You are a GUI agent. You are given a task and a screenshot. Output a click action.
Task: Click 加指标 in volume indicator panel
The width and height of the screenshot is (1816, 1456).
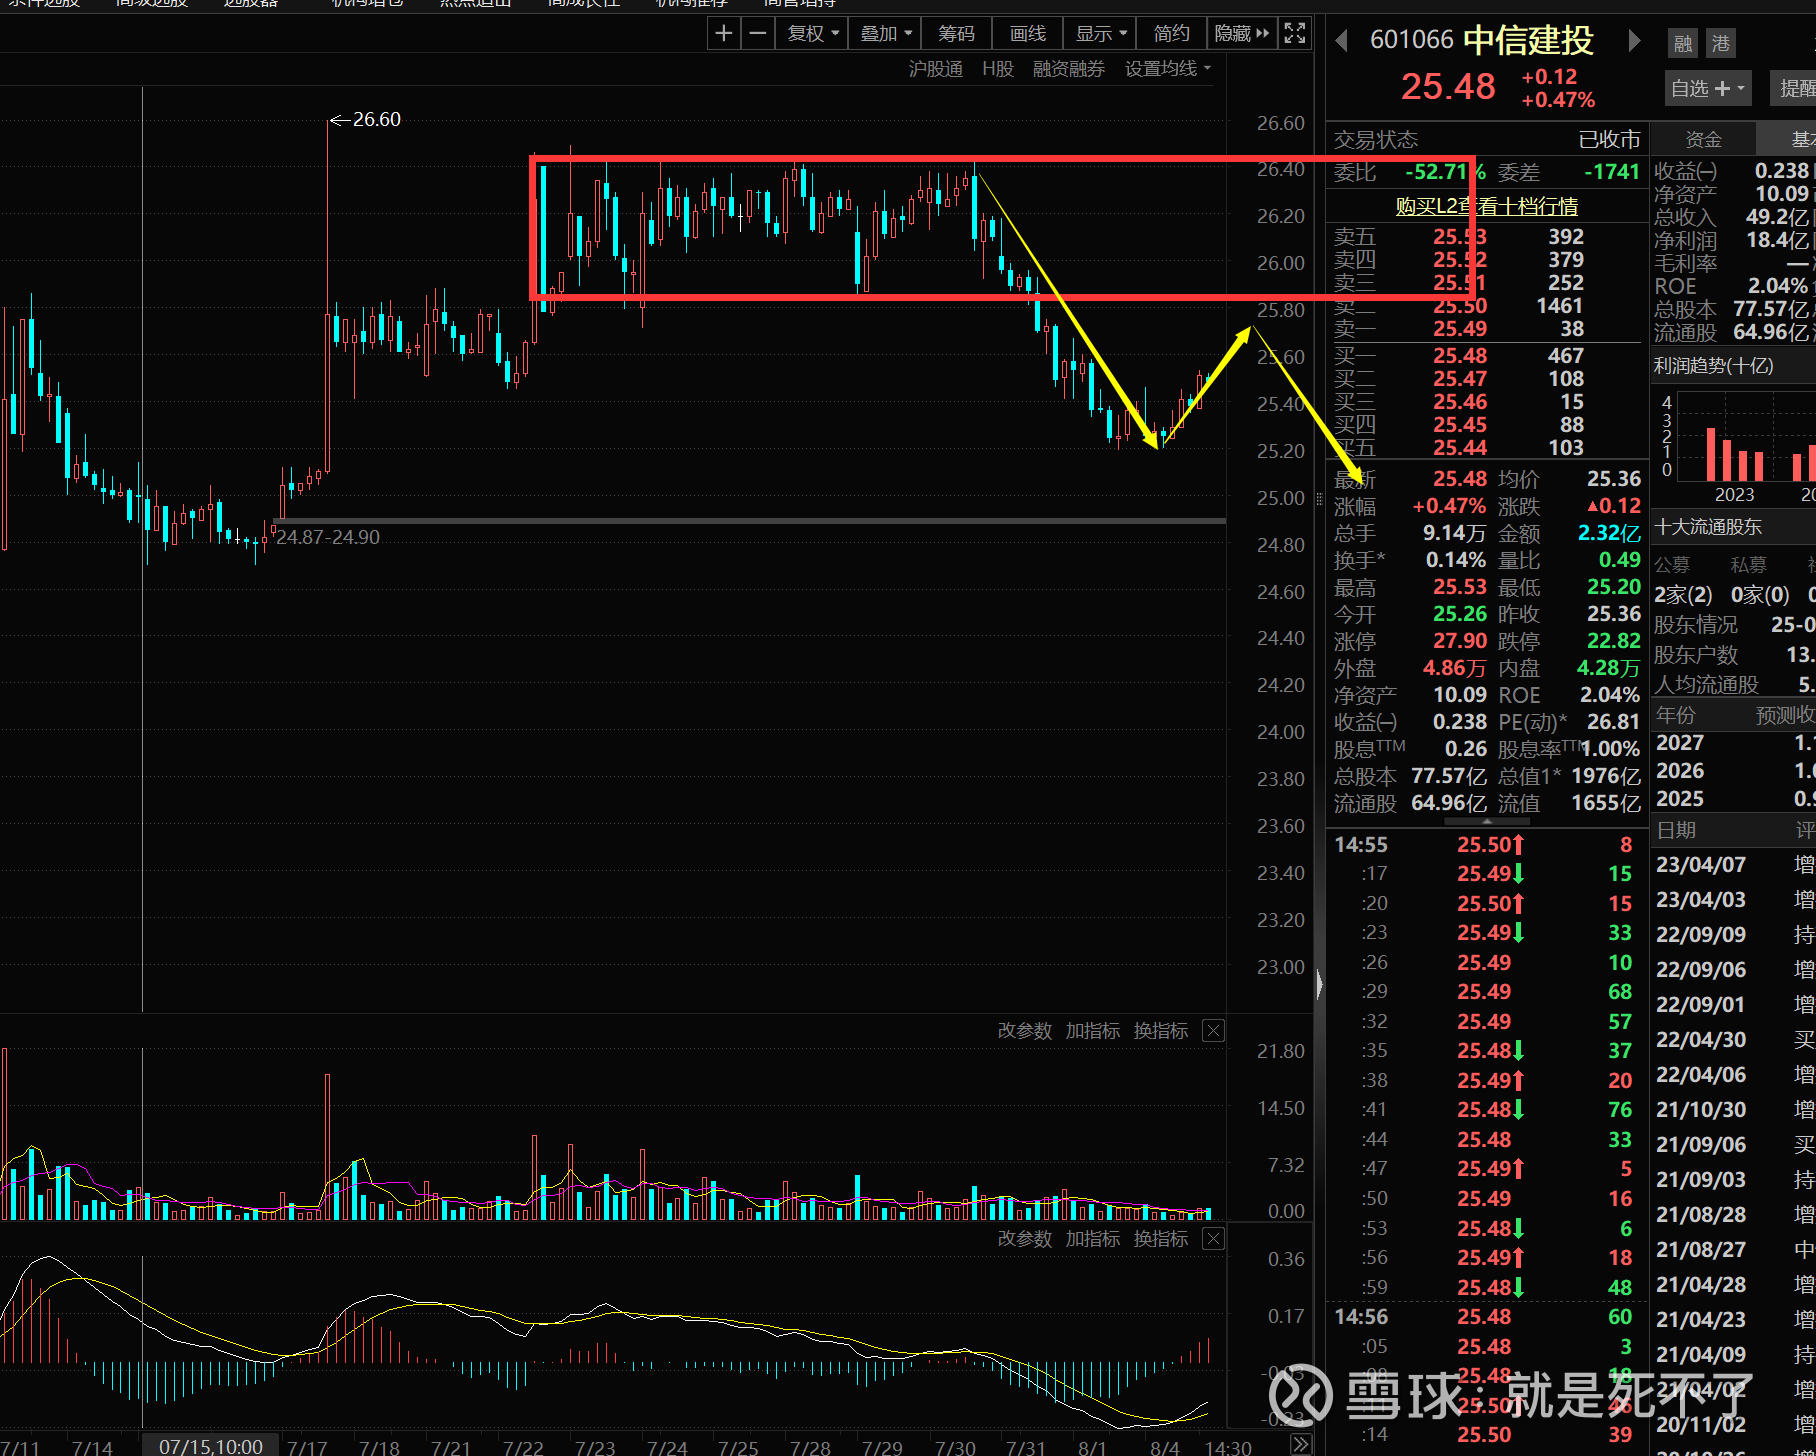coord(1092,1030)
